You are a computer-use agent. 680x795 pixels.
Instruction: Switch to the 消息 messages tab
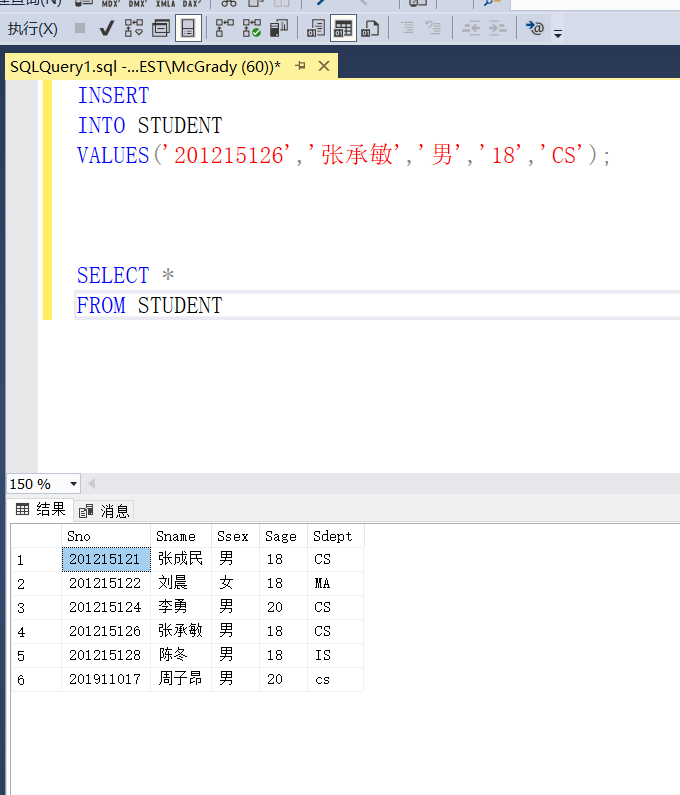point(104,511)
